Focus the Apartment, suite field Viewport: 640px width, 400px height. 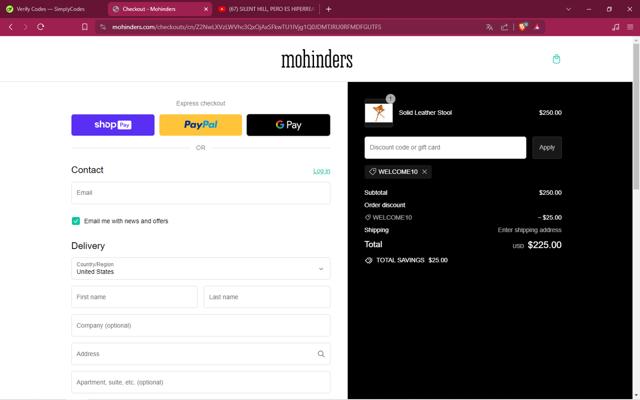(x=200, y=382)
